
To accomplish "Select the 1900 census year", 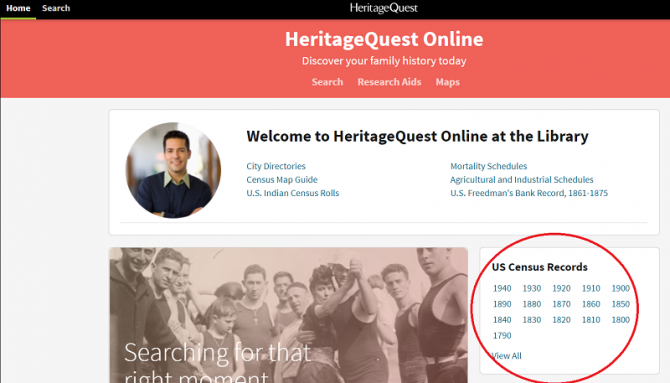I will [x=620, y=289].
